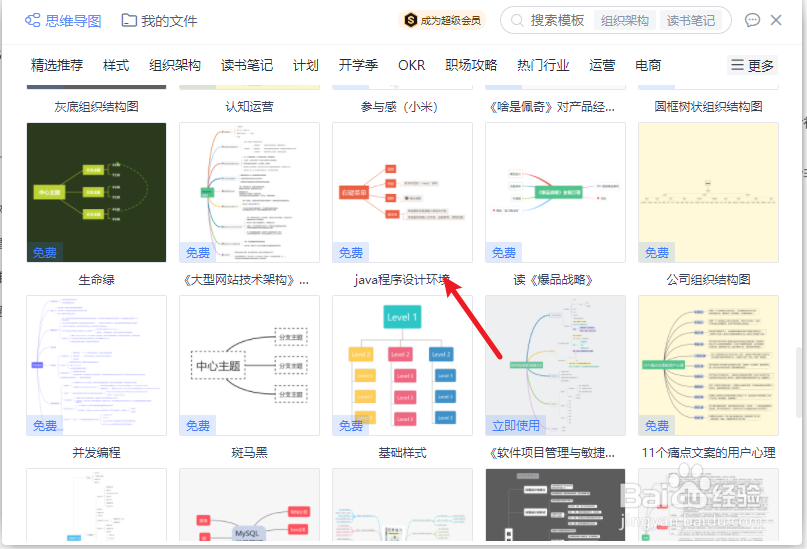807x549 pixels.
Task: Open the 生命绿 template thumbnail
Action: 96,192
